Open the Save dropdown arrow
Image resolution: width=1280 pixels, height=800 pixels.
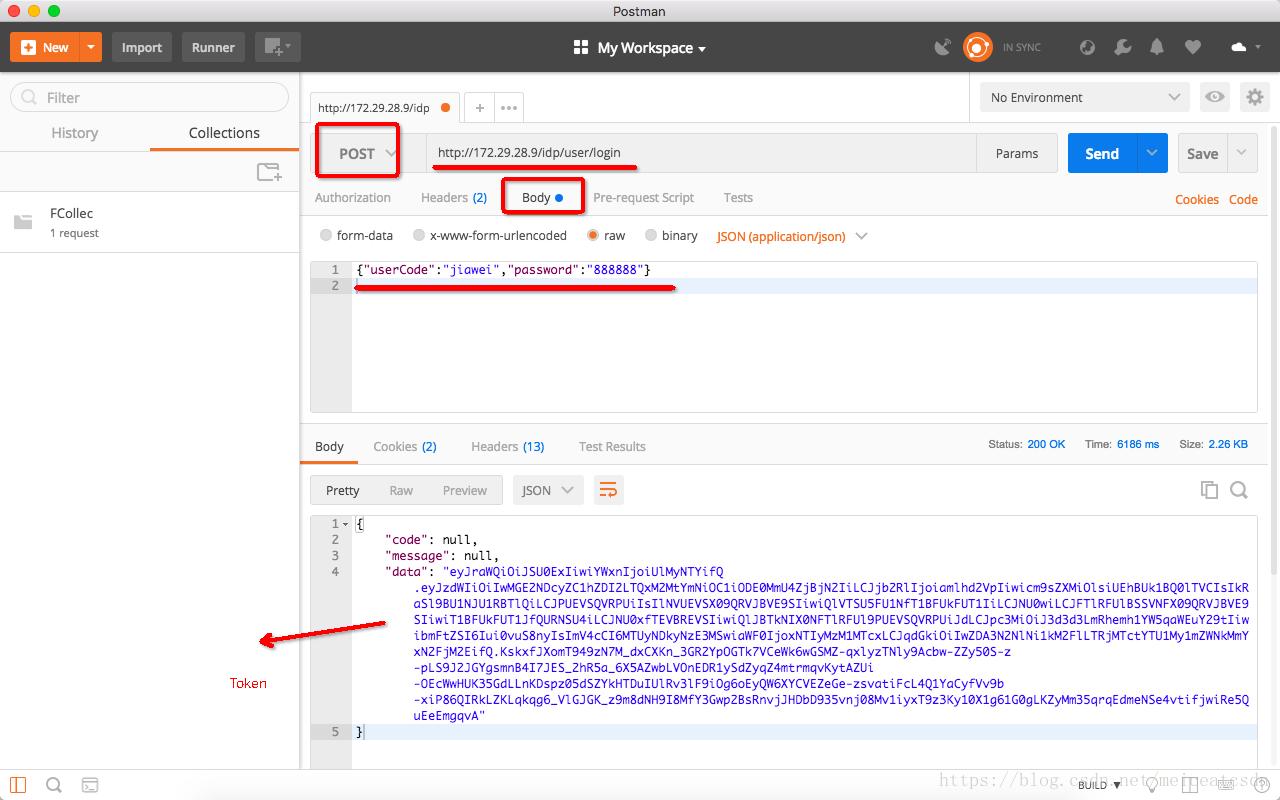pos(1241,153)
